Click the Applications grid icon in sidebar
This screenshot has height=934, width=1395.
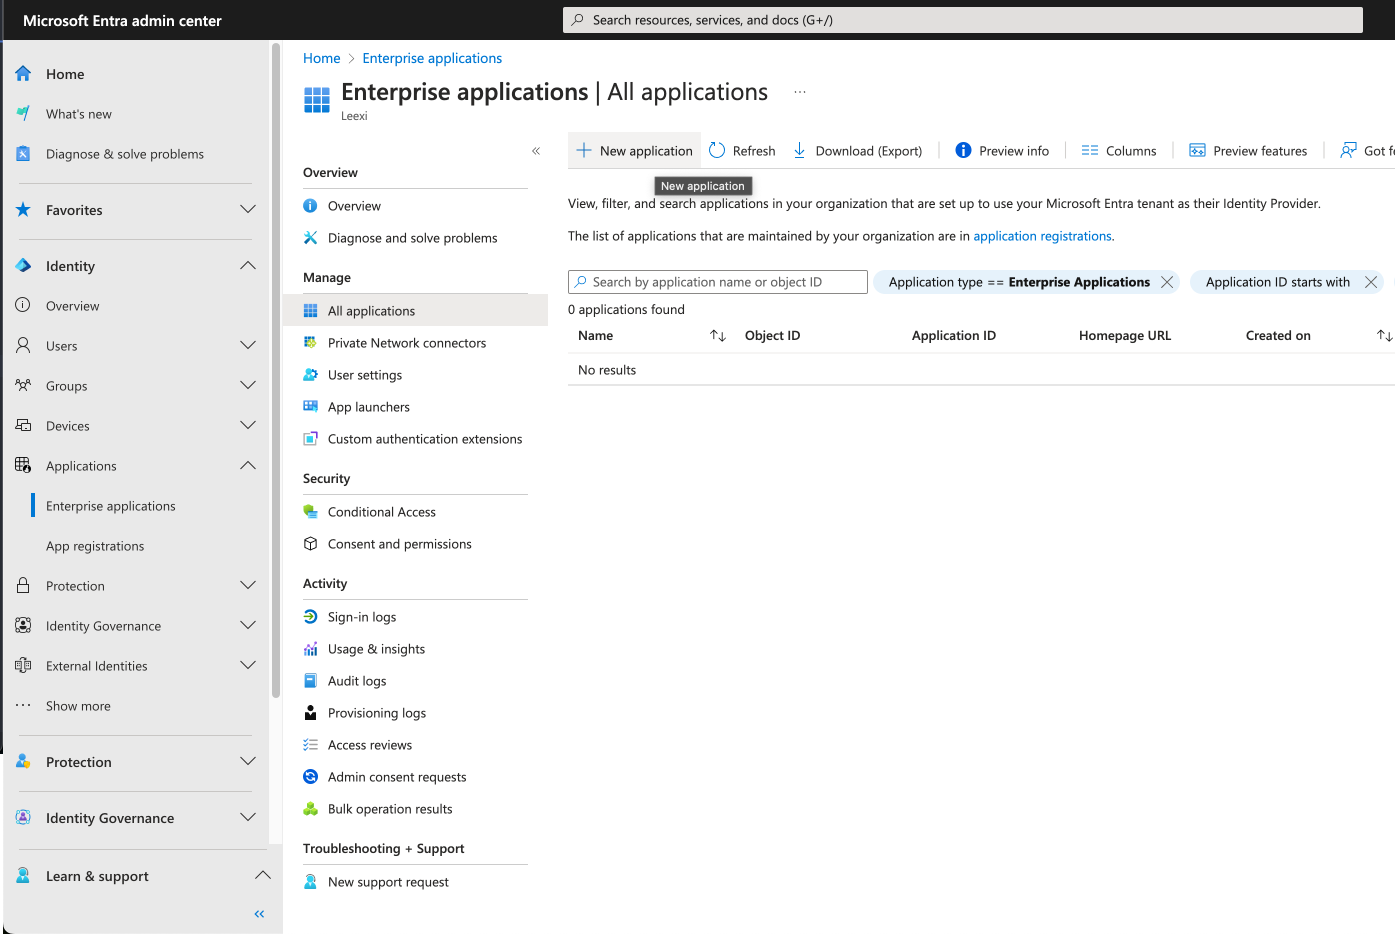tap(23, 466)
